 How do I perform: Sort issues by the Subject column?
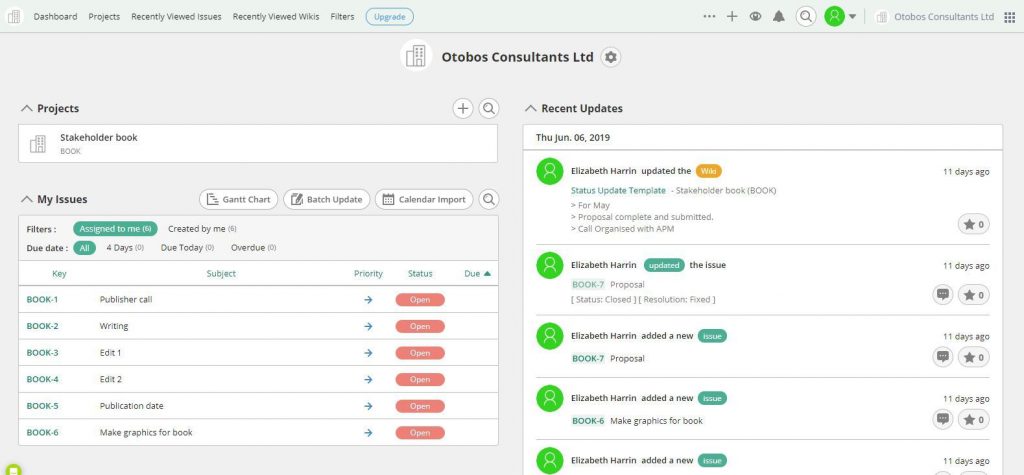point(221,274)
